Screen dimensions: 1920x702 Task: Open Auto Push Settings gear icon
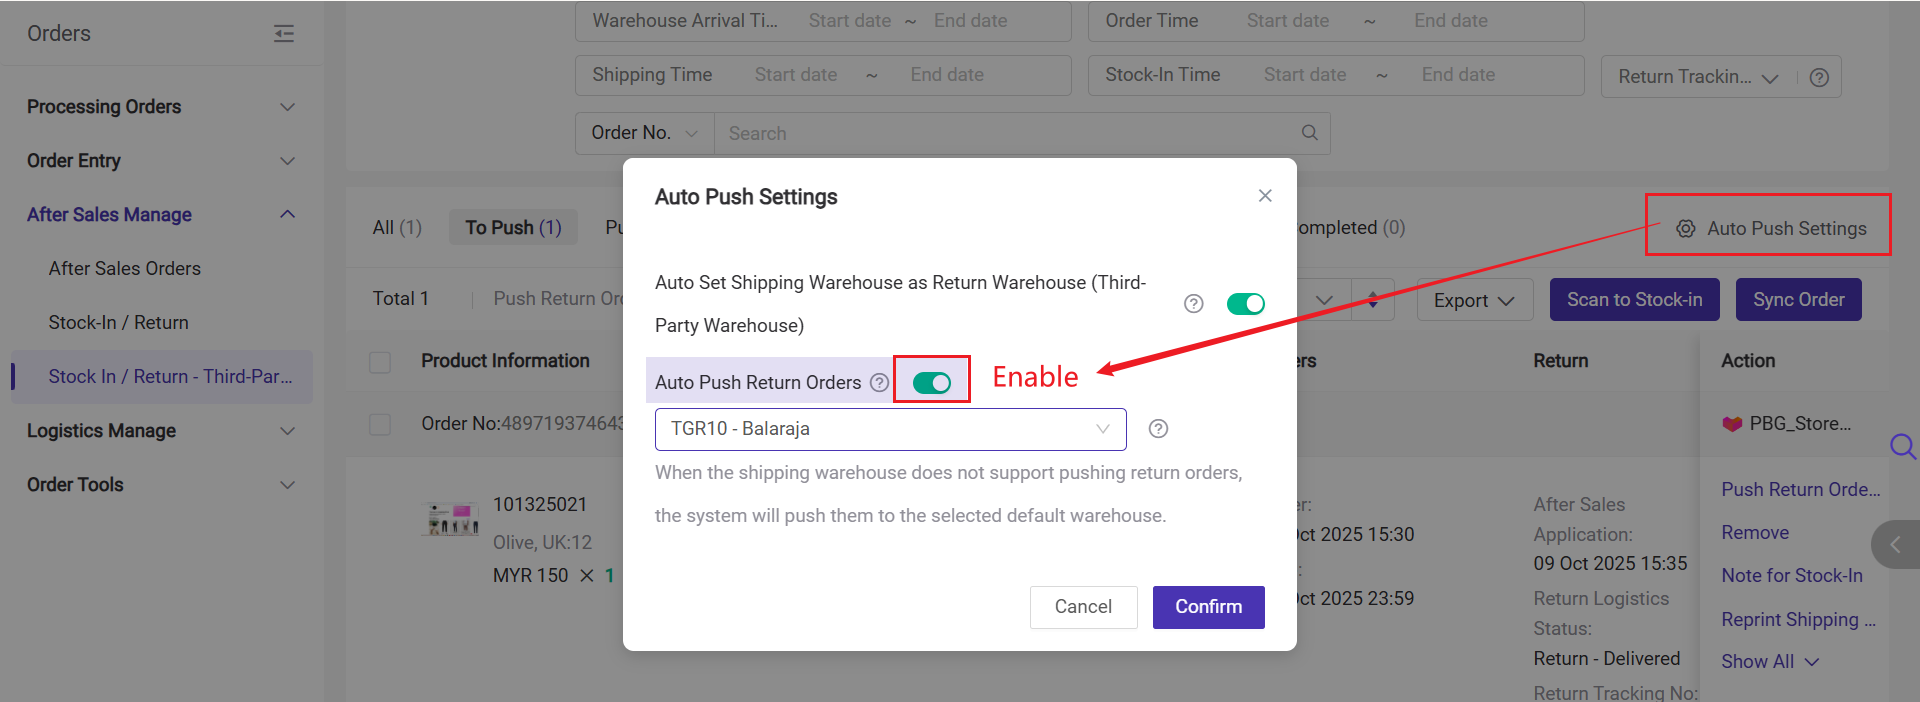point(1686,229)
